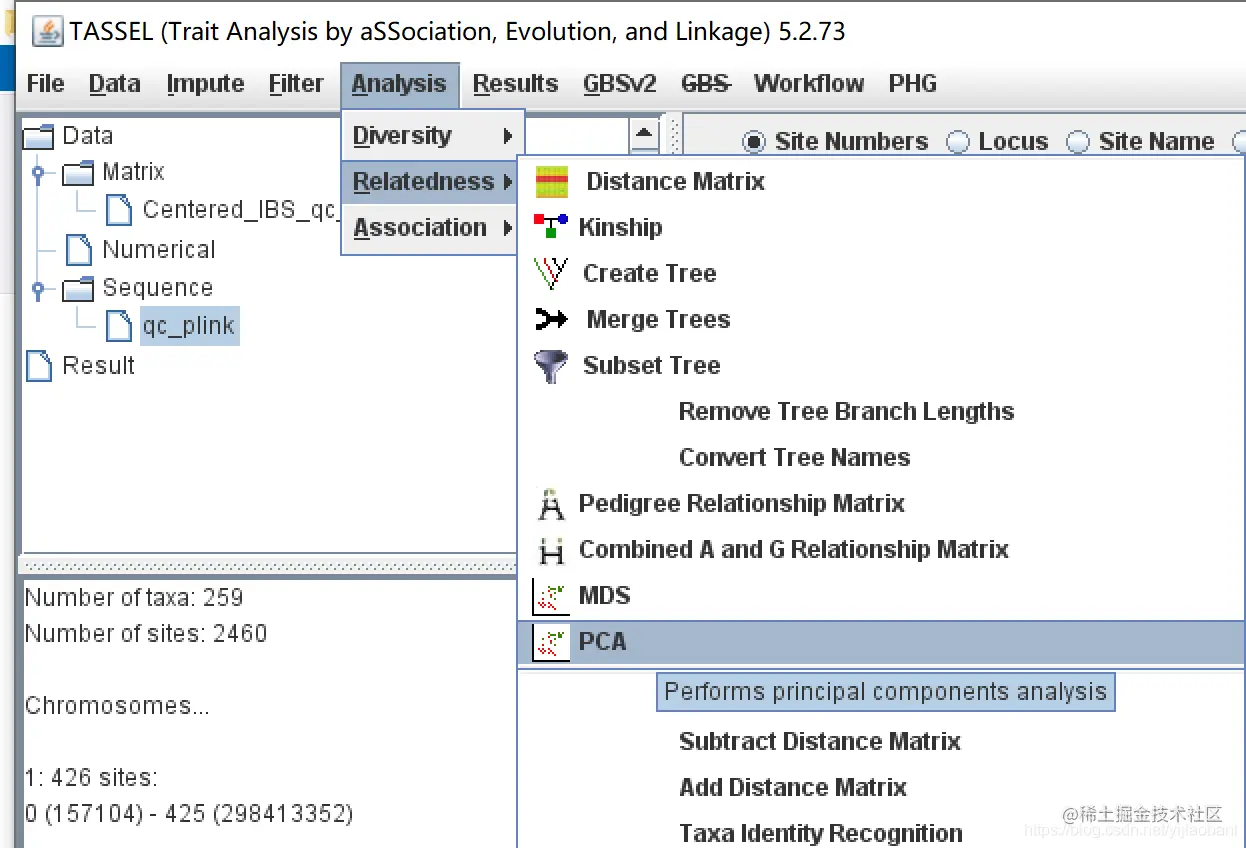Expand the Diversity submenu
The width and height of the screenshot is (1246, 848).
click(432, 136)
